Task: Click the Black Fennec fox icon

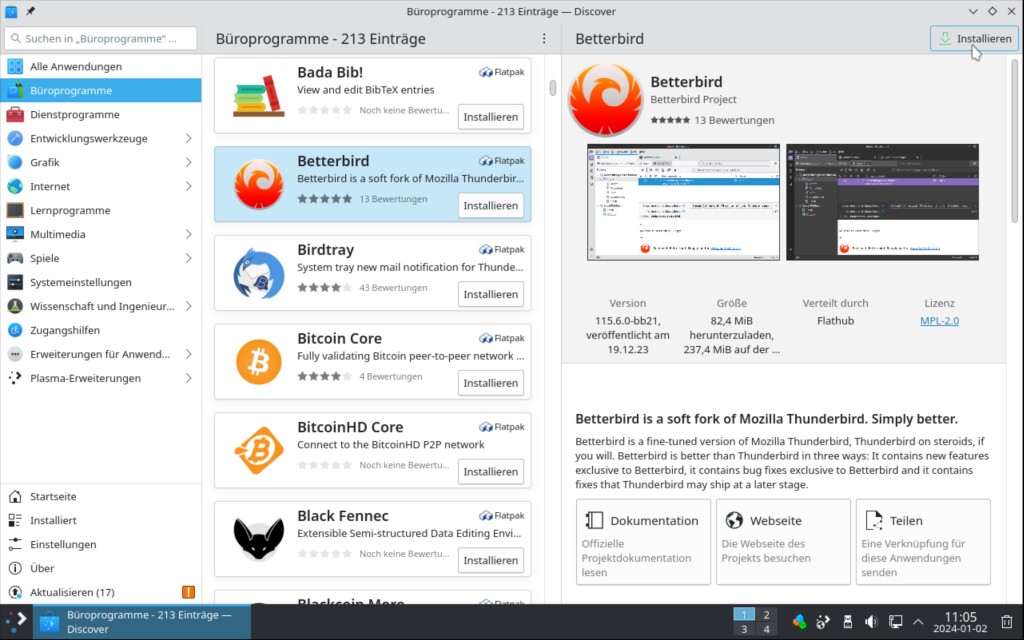Action: [x=259, y=539]
